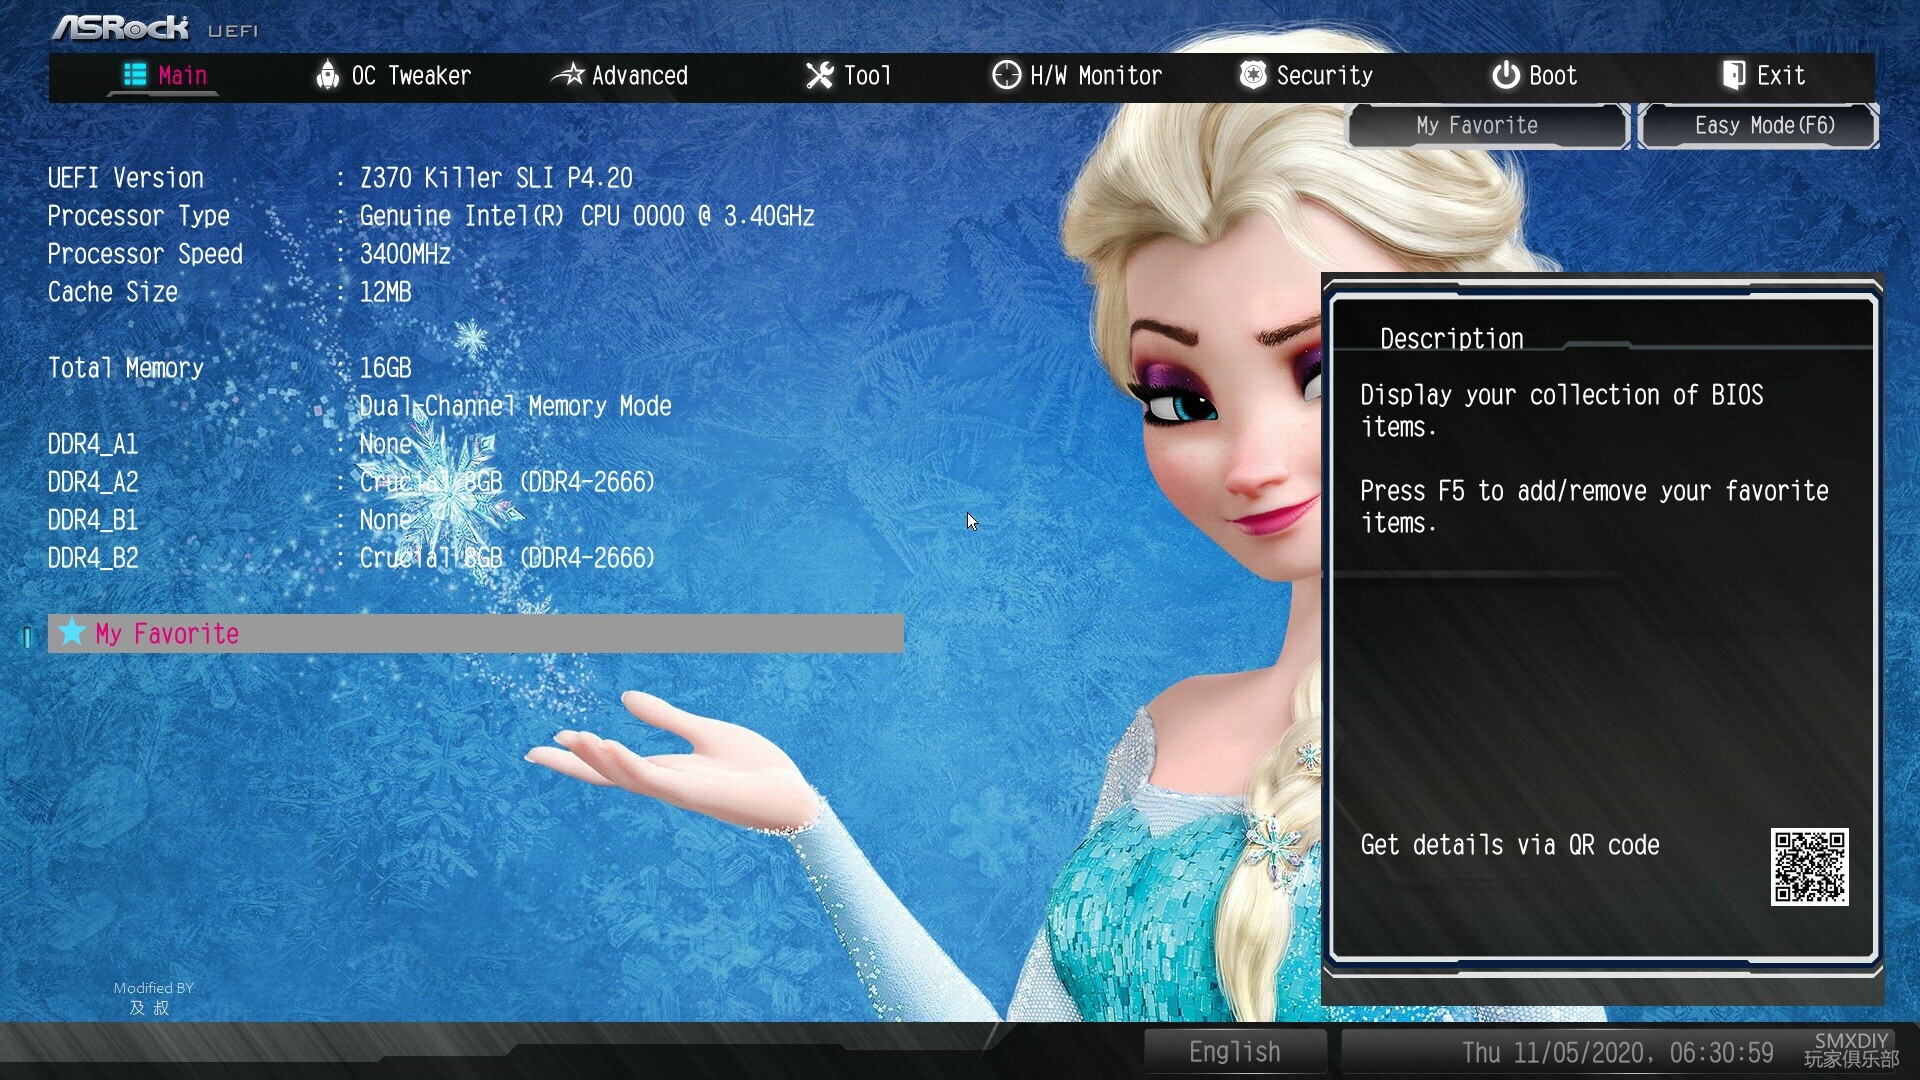Open the H/W Monitor tab
This screenshot has height=1080, width=1920.
tap(1077, 76)
